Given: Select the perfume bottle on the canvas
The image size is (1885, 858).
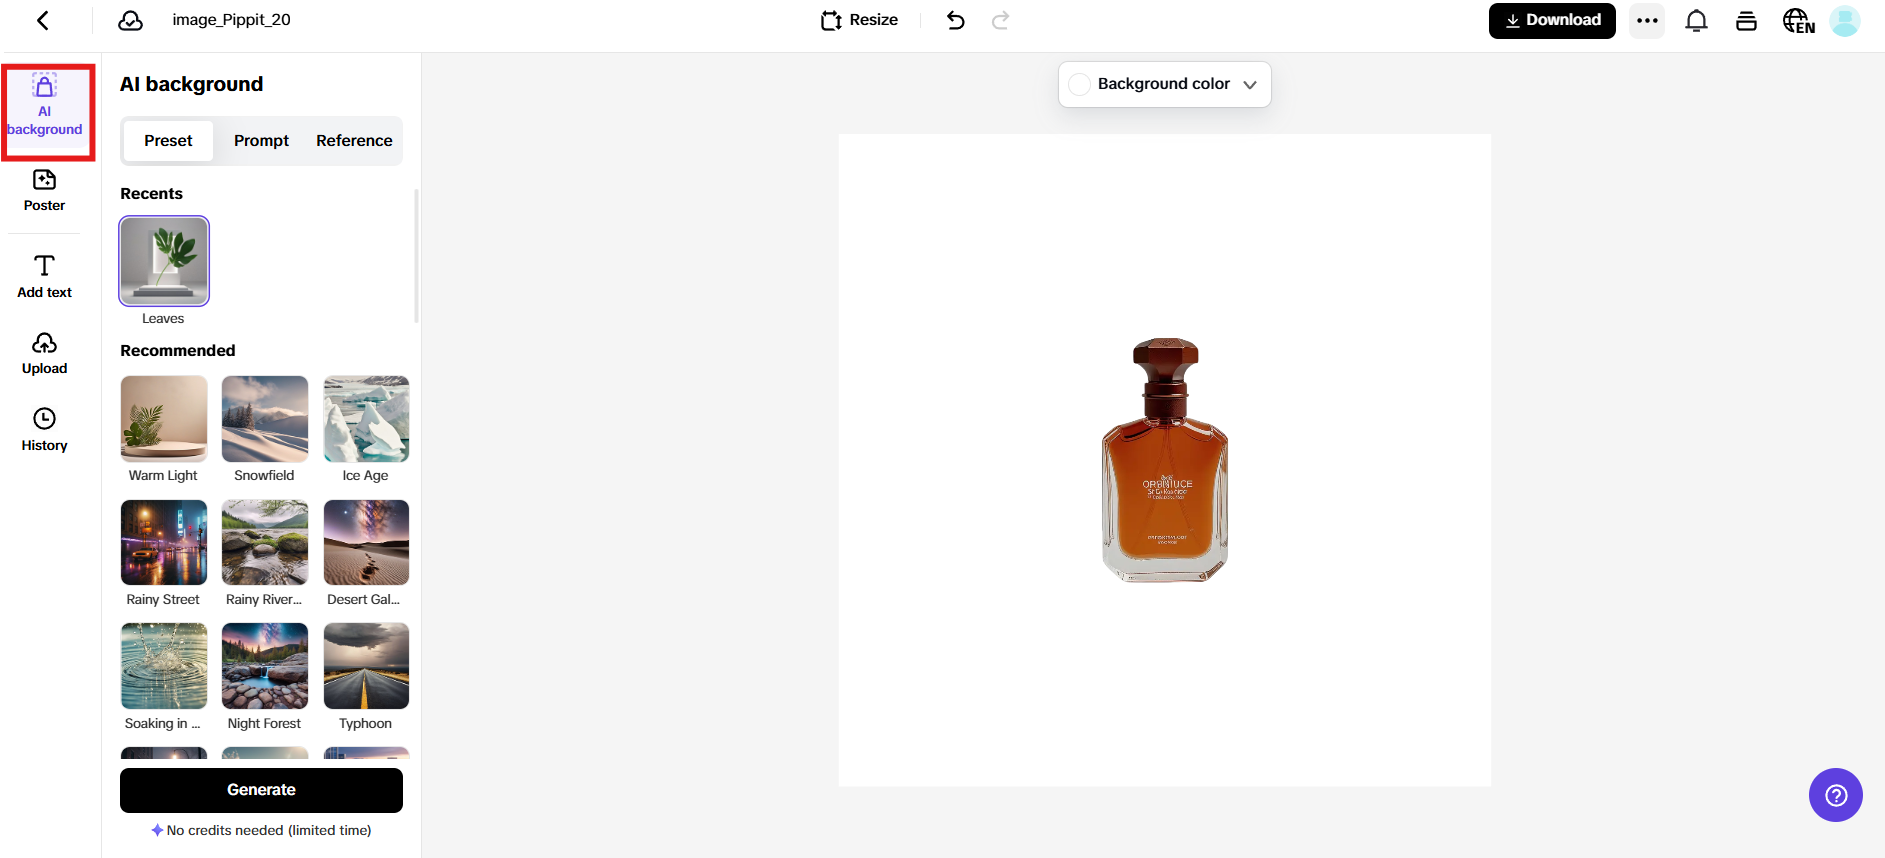Looking at the screenshot, I should 1165,460.
